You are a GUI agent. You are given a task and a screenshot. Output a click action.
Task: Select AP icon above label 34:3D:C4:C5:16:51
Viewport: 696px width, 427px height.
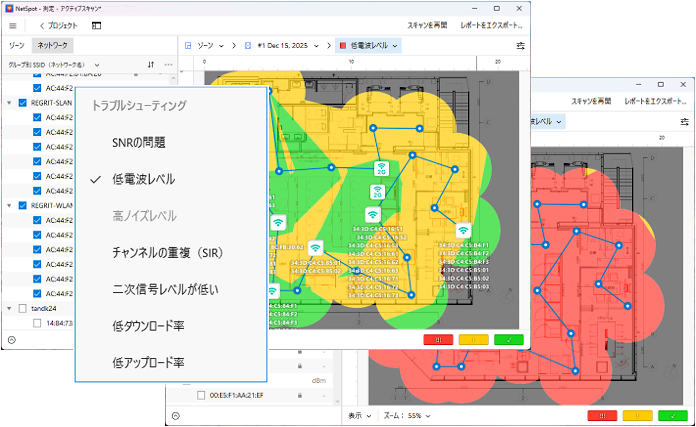(x=373, y=215)
